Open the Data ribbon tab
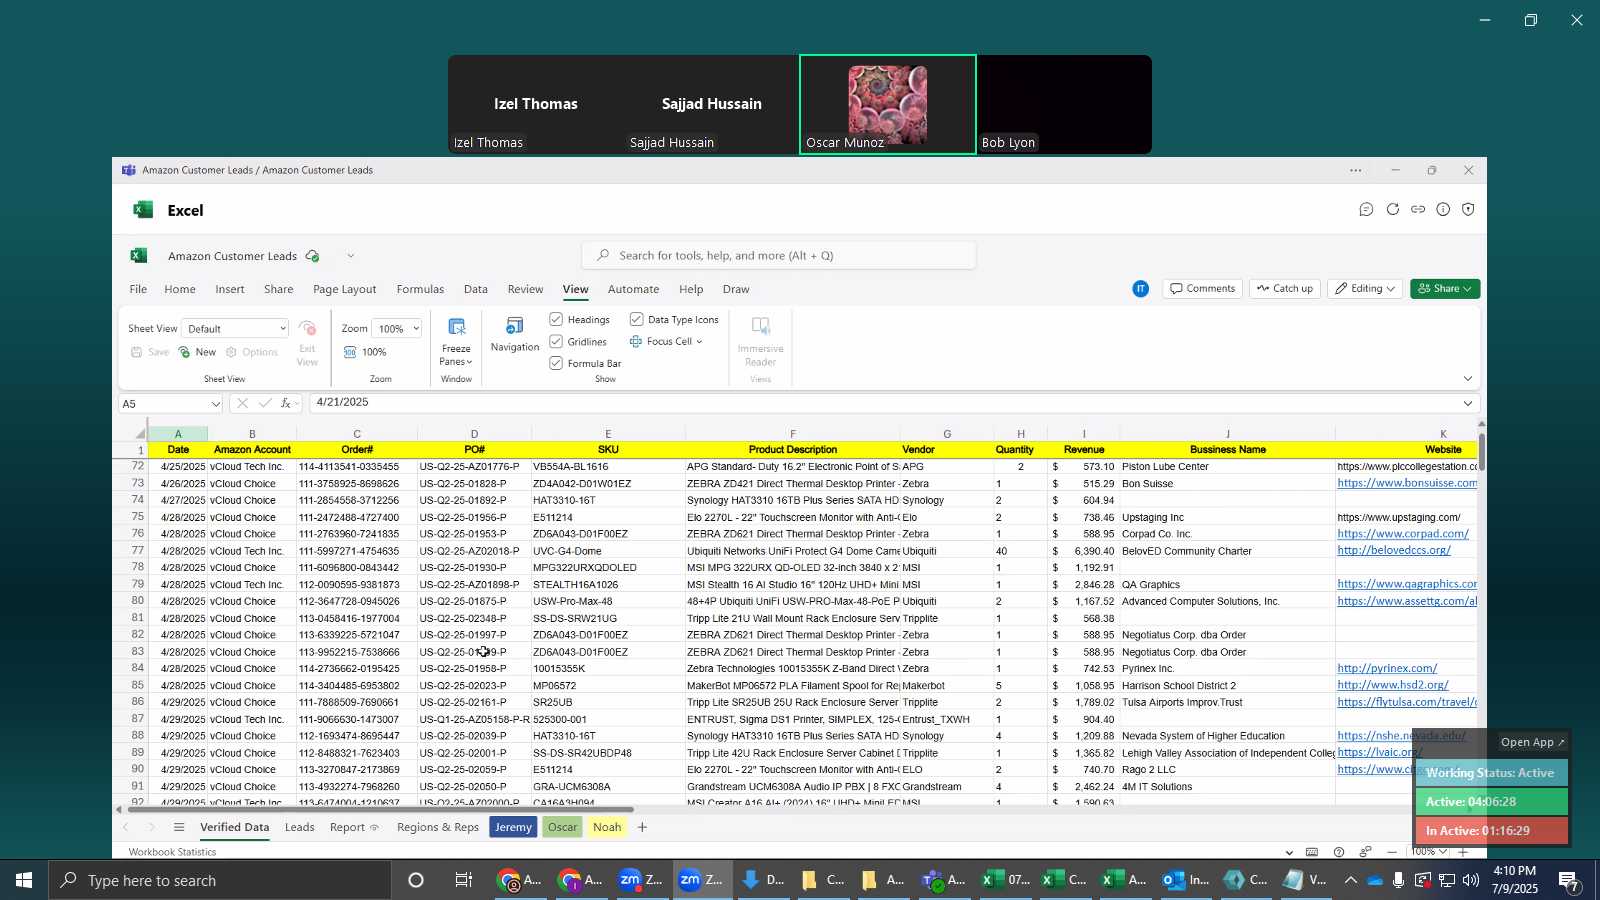 (476, 289)
